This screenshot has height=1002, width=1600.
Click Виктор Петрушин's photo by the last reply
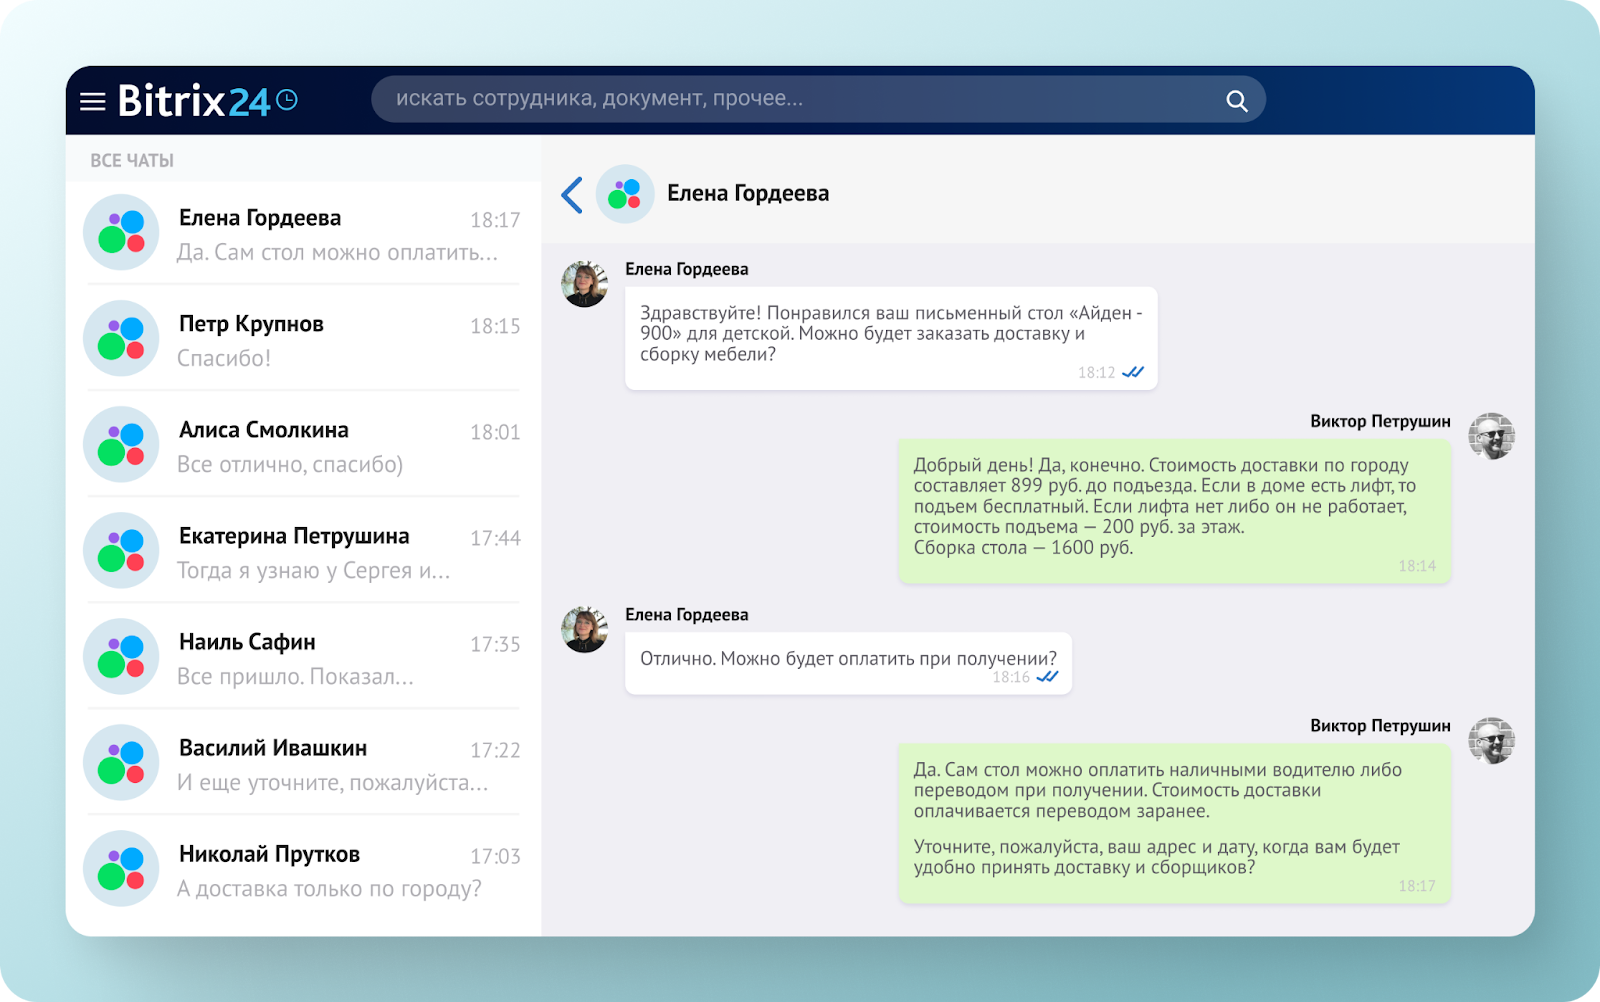pos(1491,741)
